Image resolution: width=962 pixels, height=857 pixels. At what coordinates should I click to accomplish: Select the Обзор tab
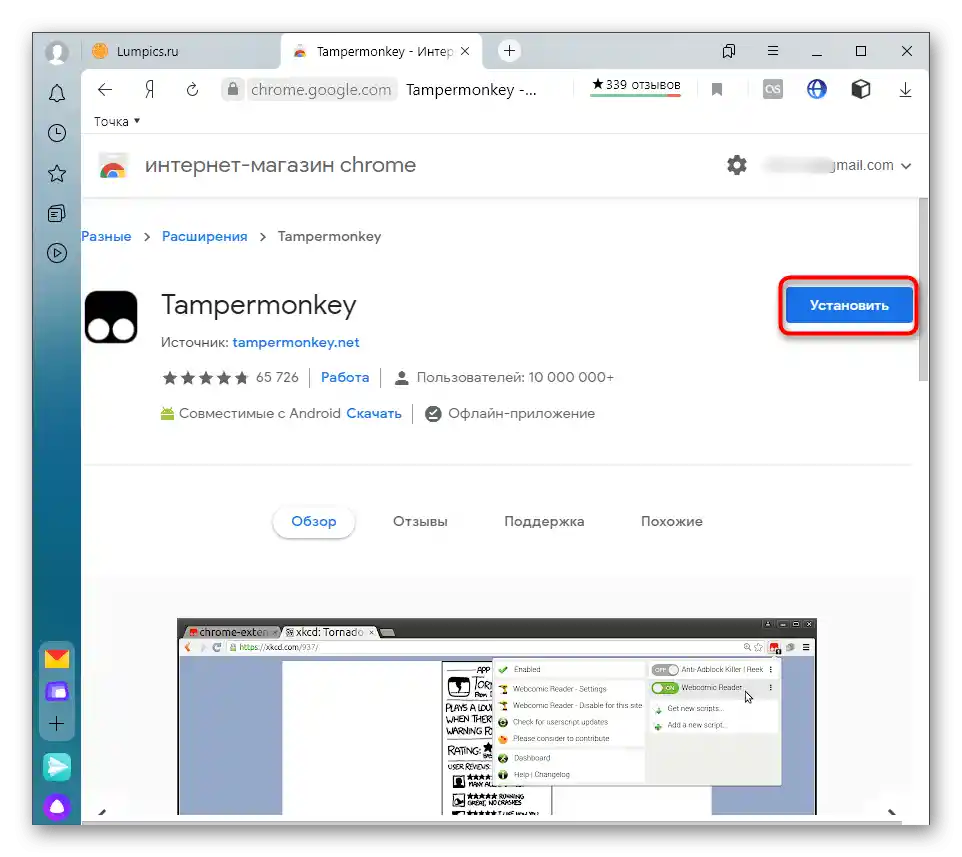tap(314, 521)
